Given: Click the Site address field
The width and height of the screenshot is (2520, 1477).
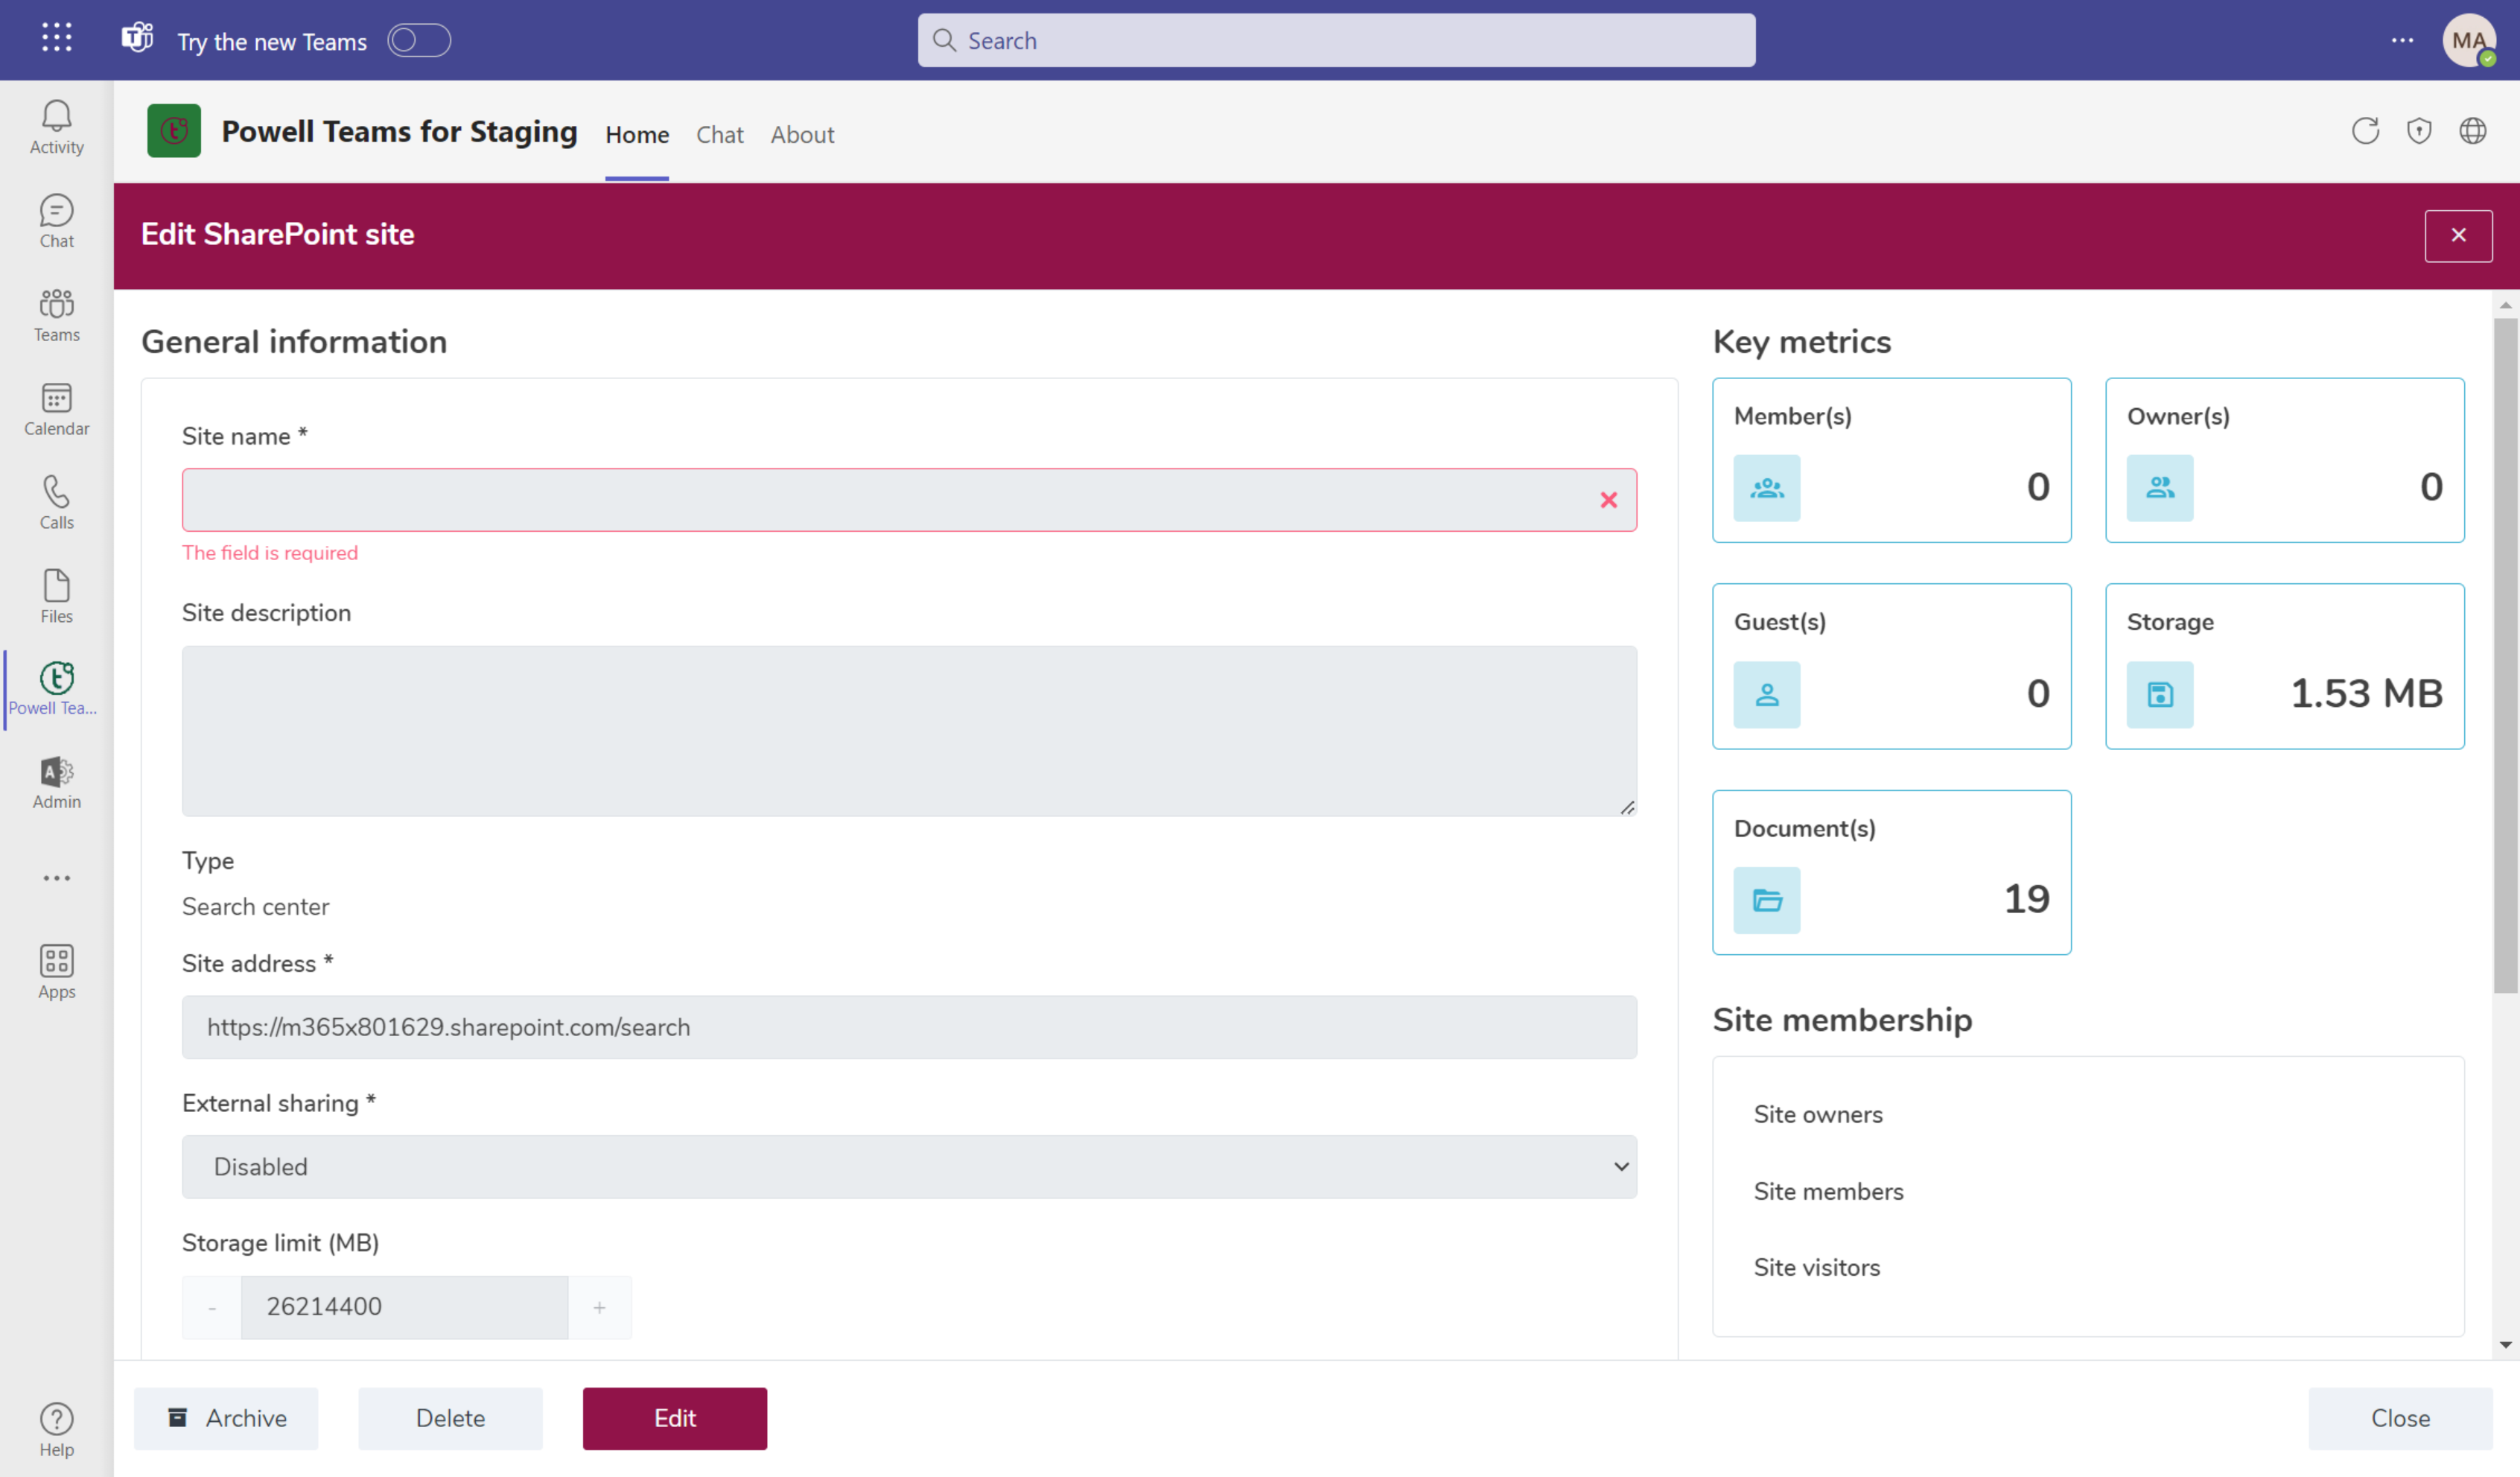Looking at the screenshot, I should [x=909, y=1027].
